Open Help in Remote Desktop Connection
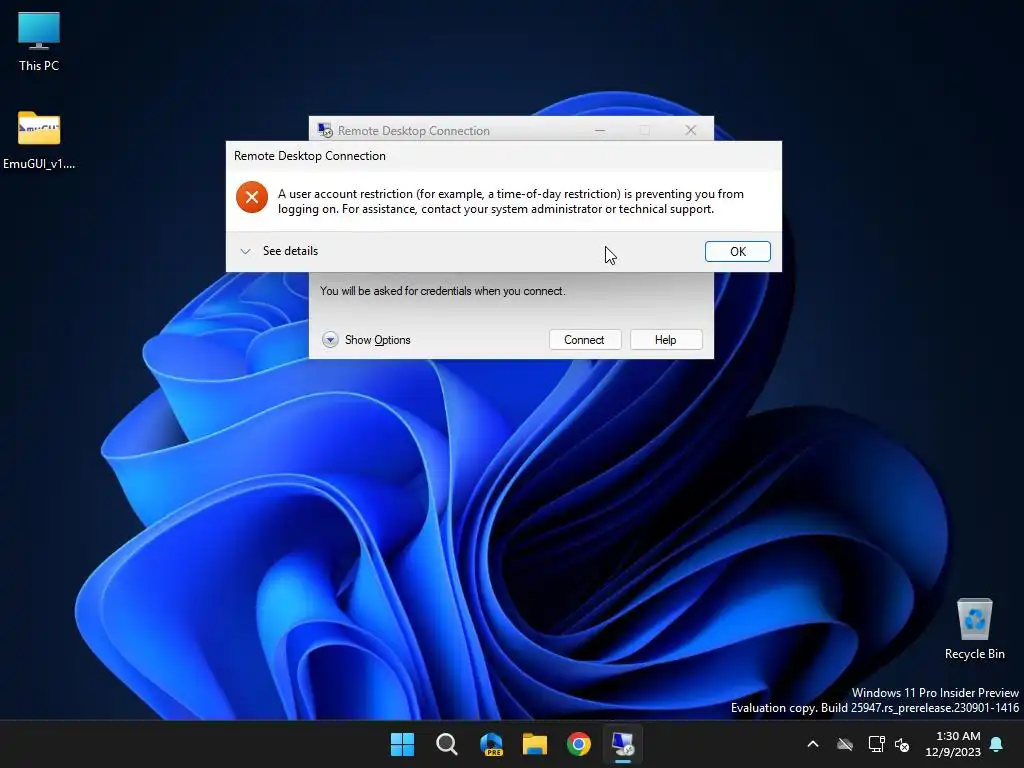Image resolution: width=1024 pixels, height=768 pixels. (665, 340)
